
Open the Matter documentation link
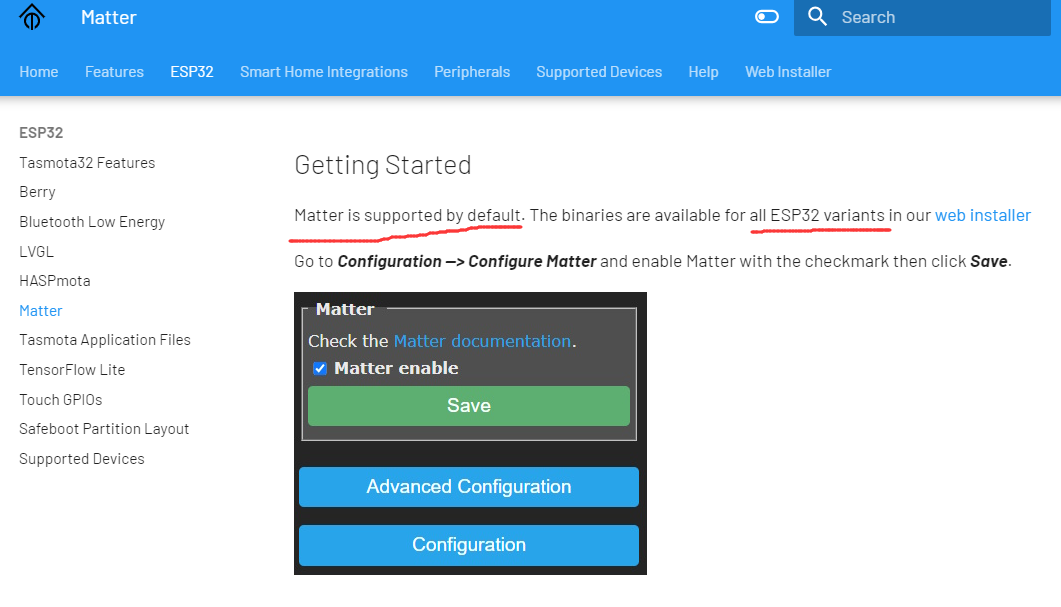tap(482, 341)
